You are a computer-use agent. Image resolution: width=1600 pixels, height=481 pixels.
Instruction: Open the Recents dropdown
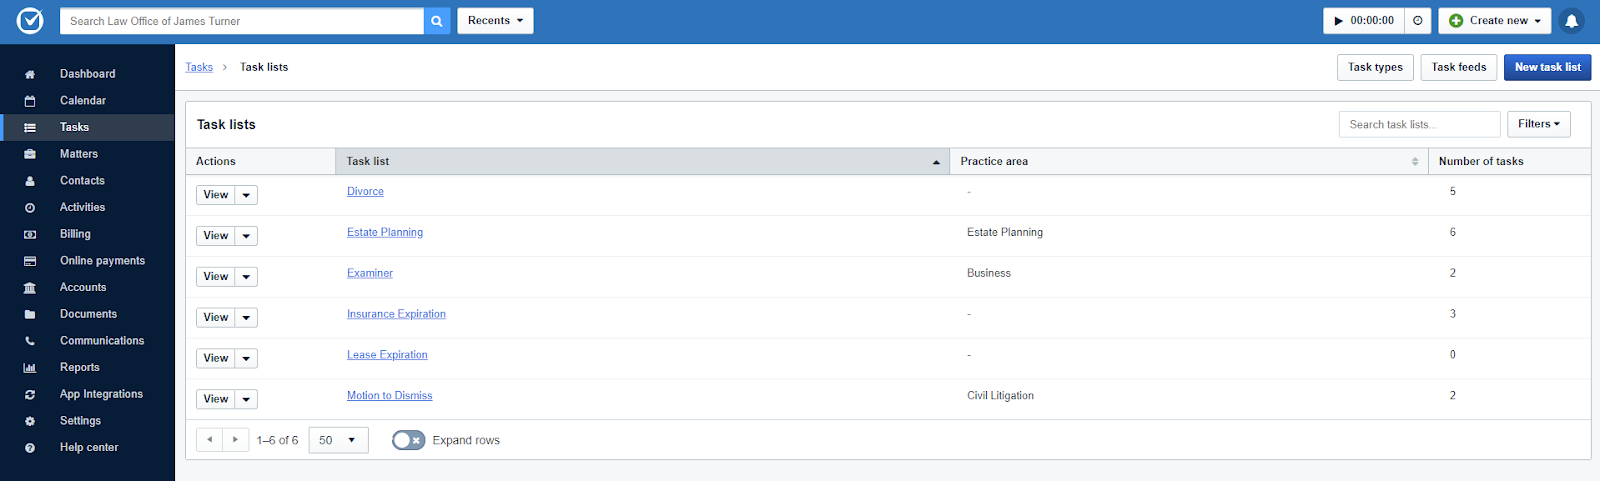coord(495,21)
